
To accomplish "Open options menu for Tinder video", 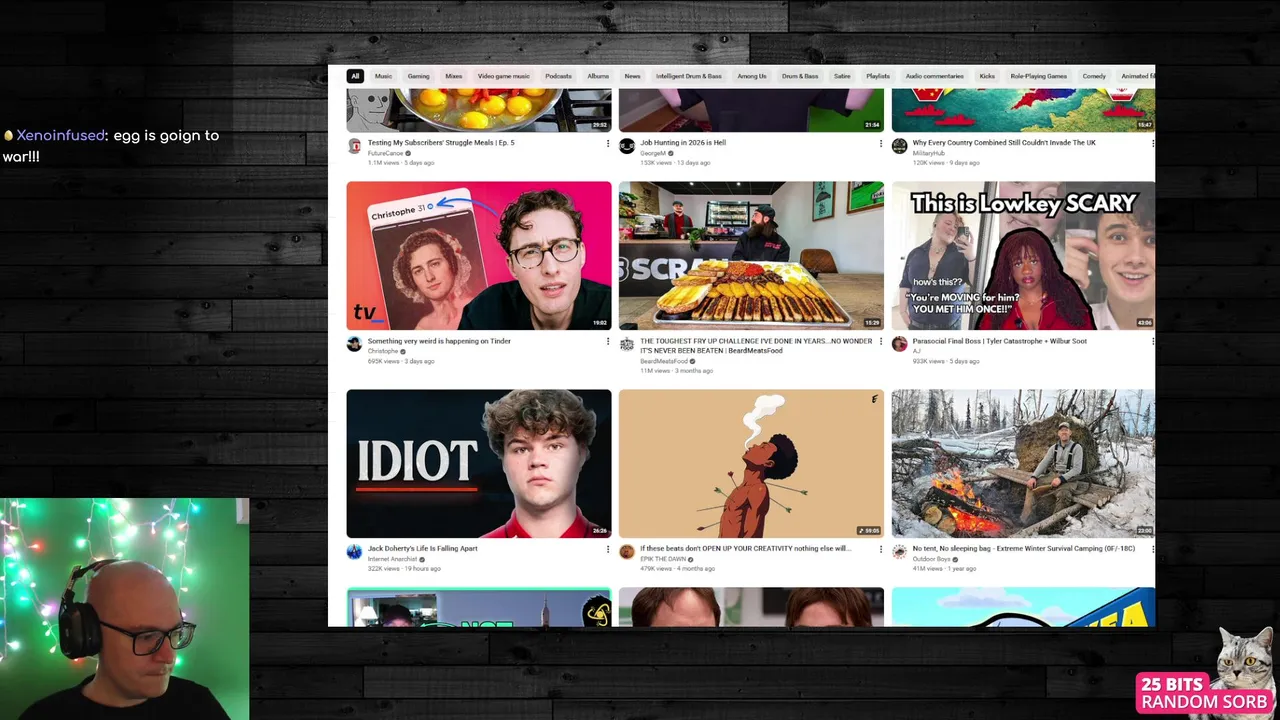I will pos(607,341).
